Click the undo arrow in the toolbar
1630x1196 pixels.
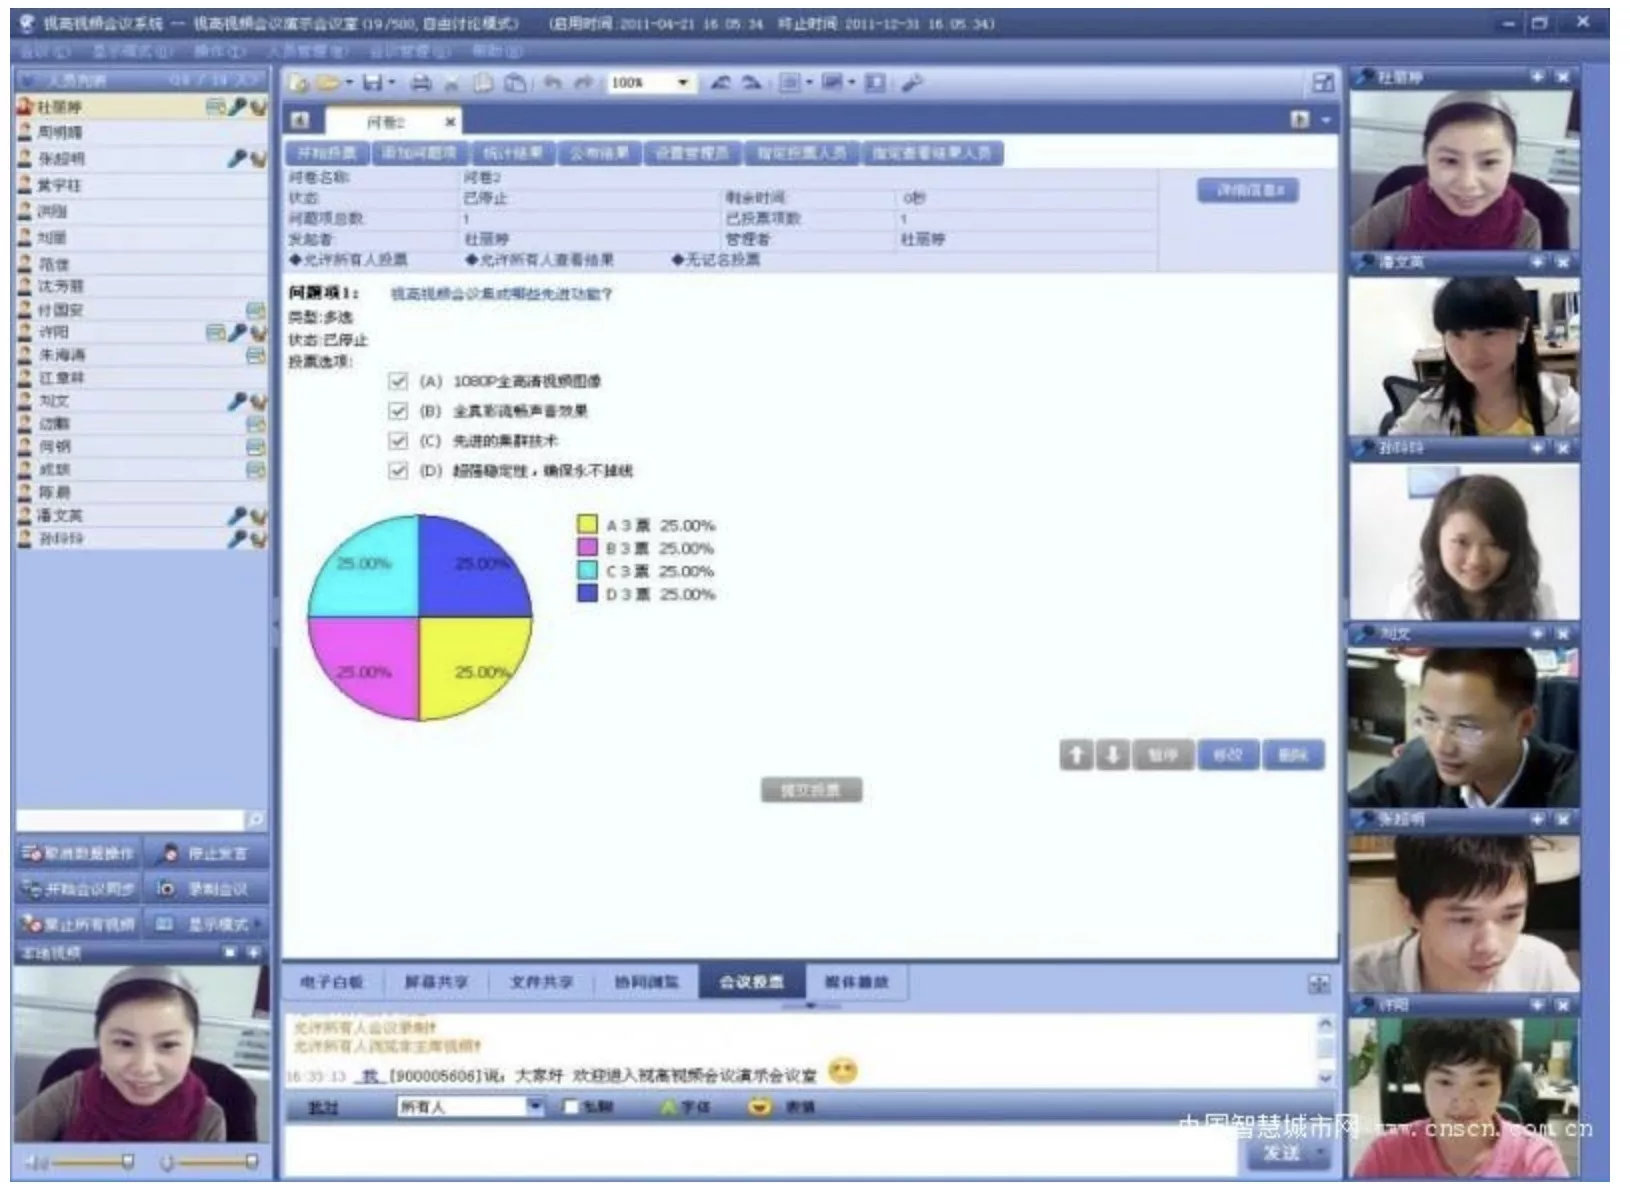pyautogui.click(x=552, y=83)
